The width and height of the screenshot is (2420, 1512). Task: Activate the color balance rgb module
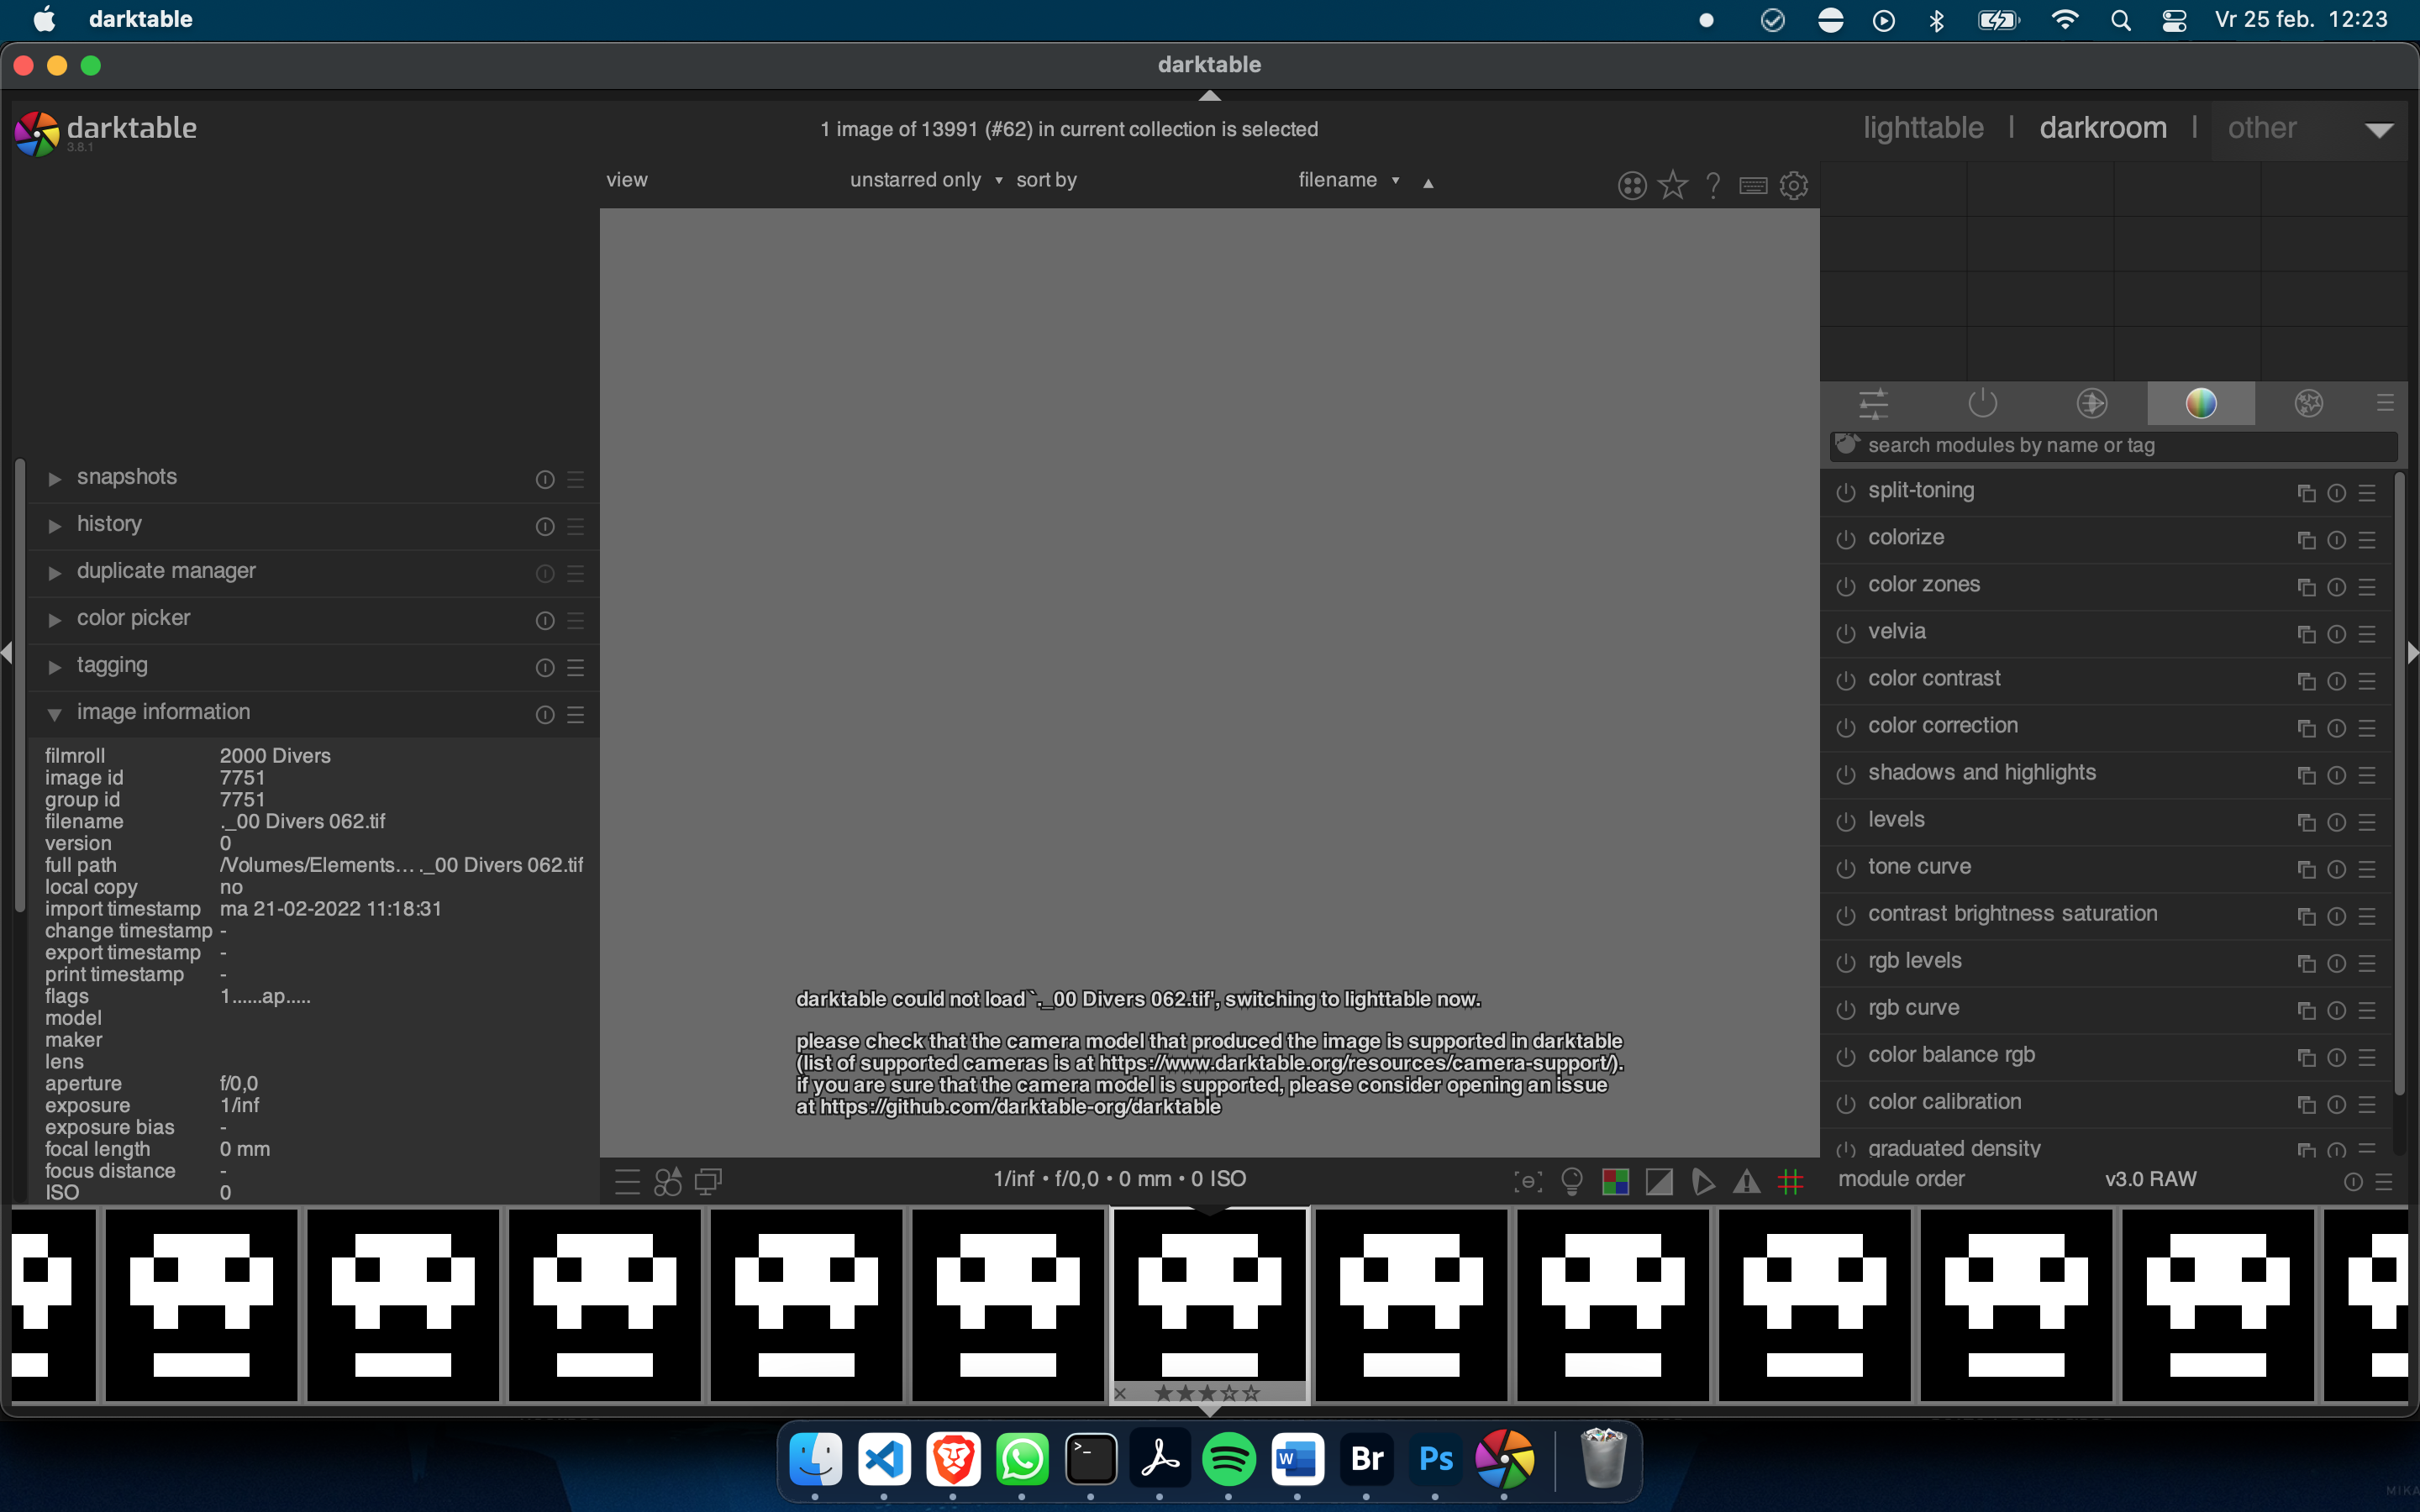1845,1057
